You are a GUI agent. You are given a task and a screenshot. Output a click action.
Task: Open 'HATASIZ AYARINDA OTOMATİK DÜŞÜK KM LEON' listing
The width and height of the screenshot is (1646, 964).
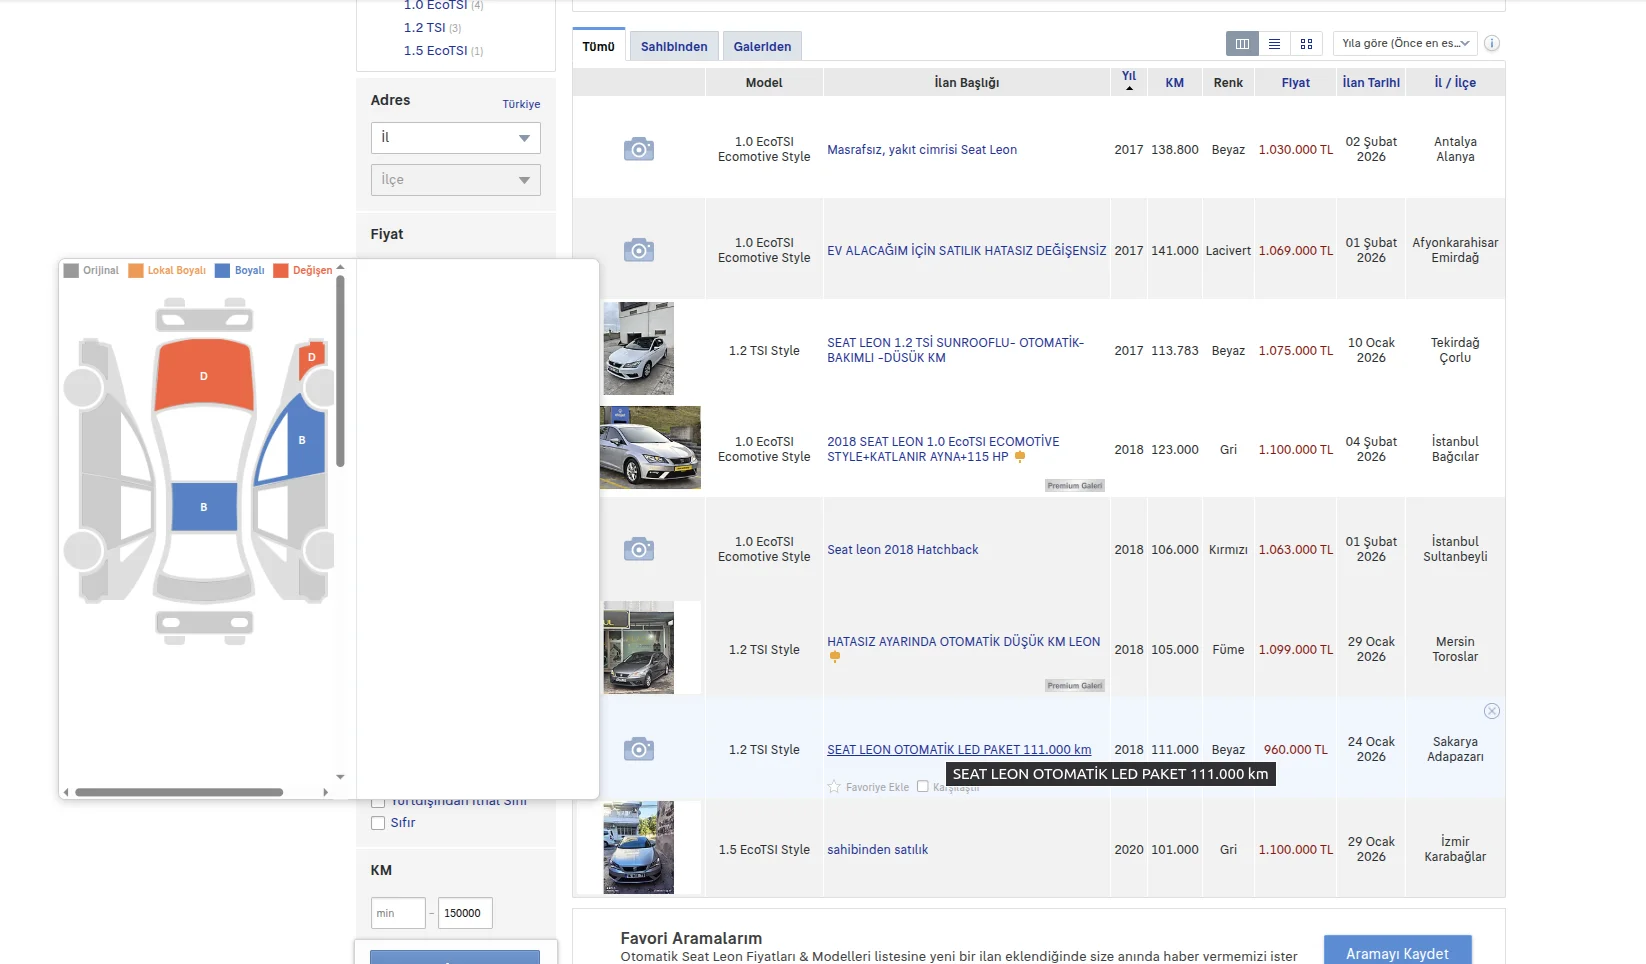coord(964,642)
